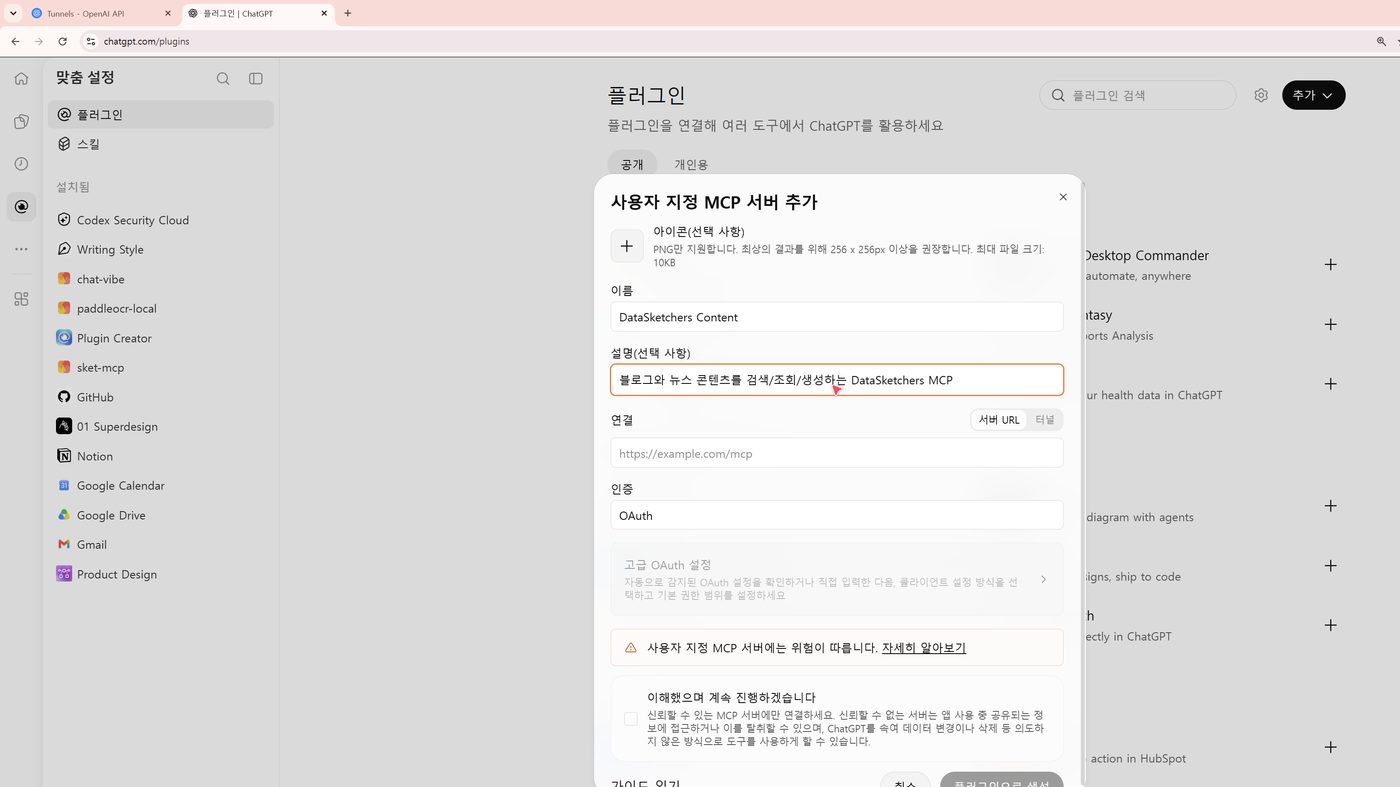Image resolution: width=1400 pixels, height=787 pixels.
Task: Switch connection type to 터널
Action: (1045, 420)
